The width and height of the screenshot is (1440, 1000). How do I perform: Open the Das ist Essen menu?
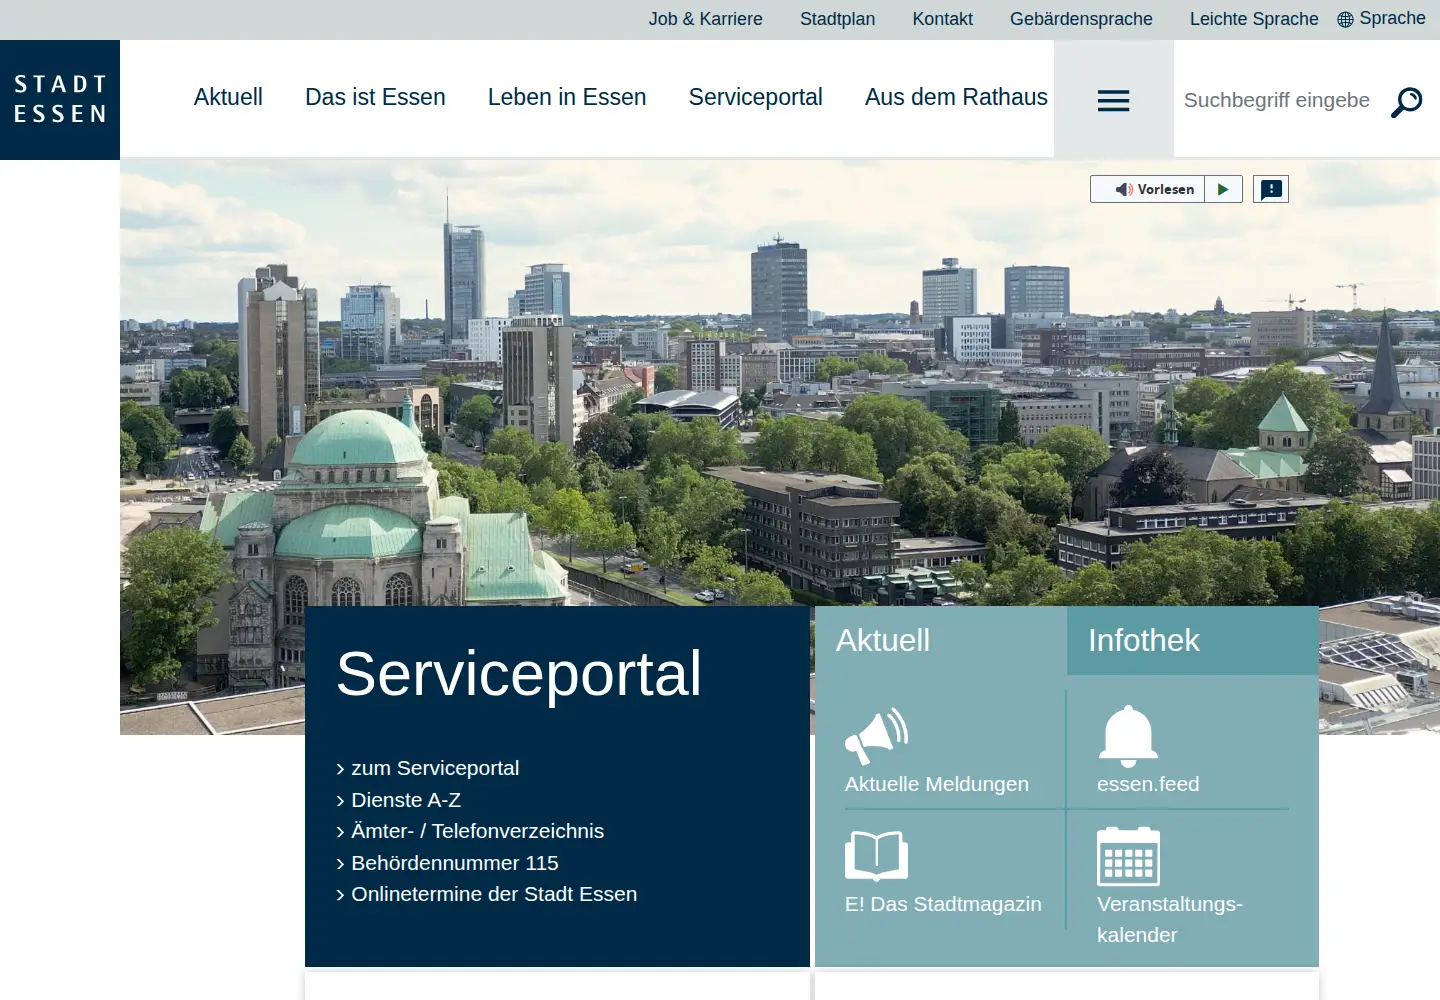(375, 97)
